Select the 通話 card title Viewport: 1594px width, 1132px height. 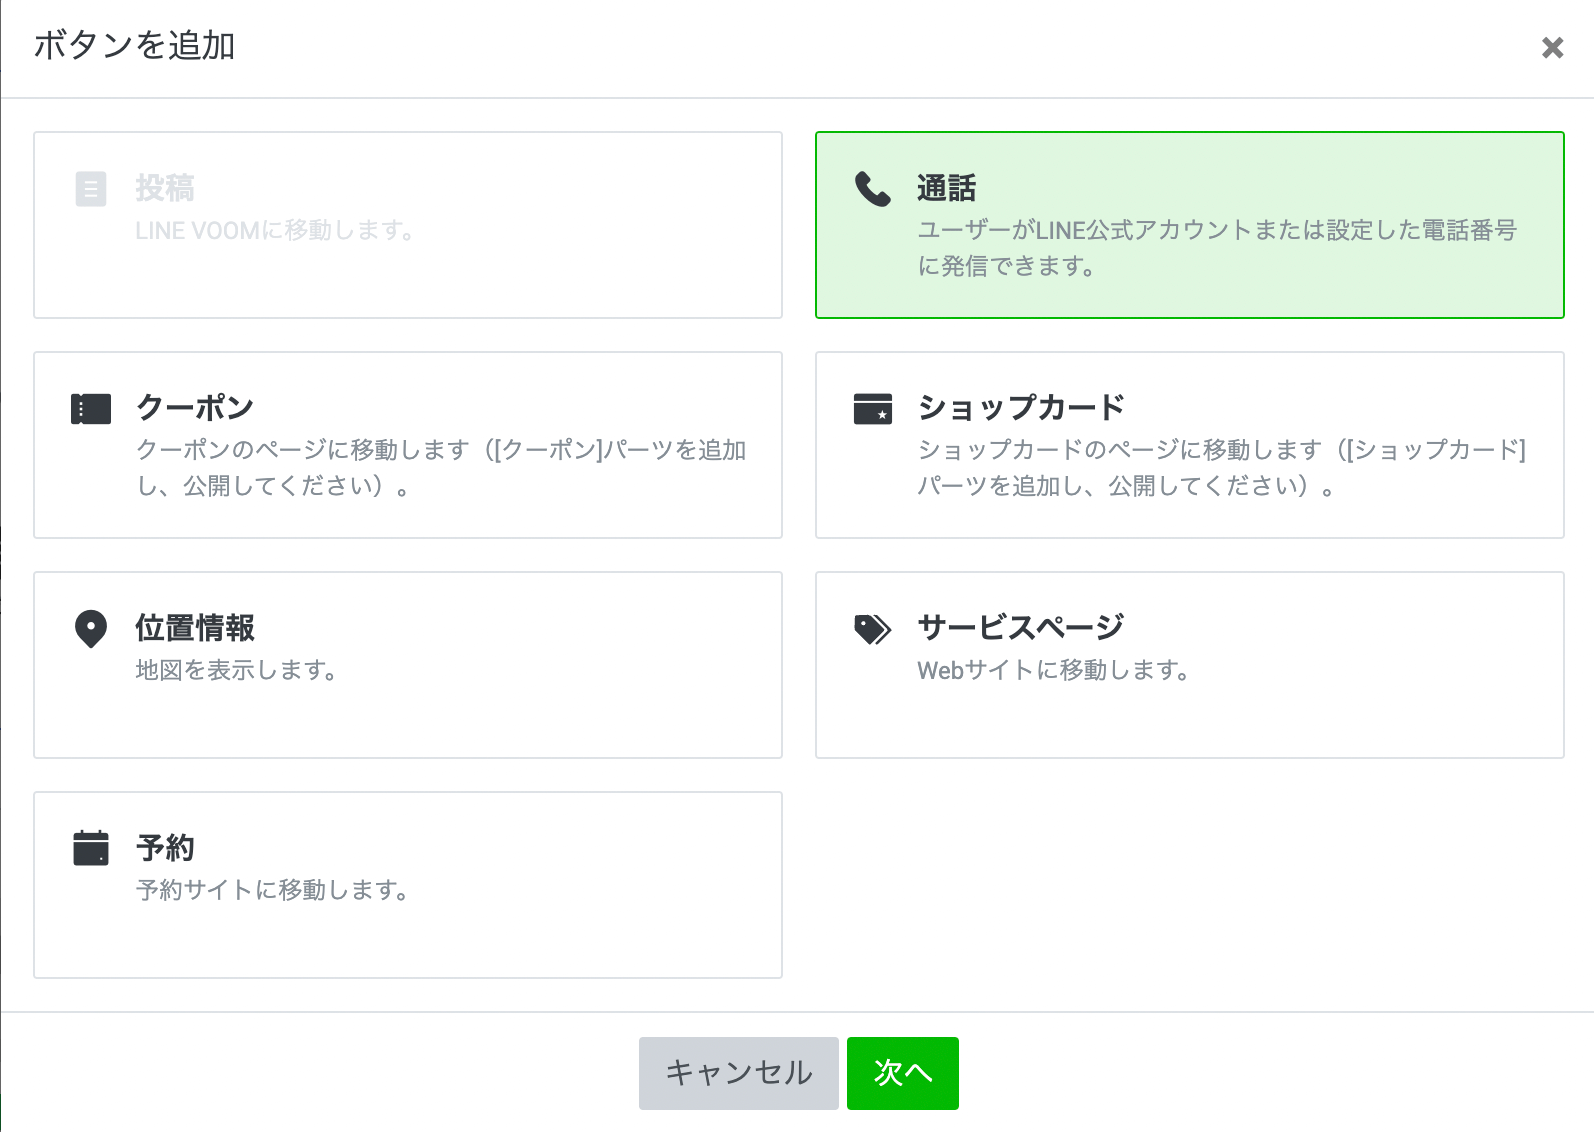(x=946, y=188)
